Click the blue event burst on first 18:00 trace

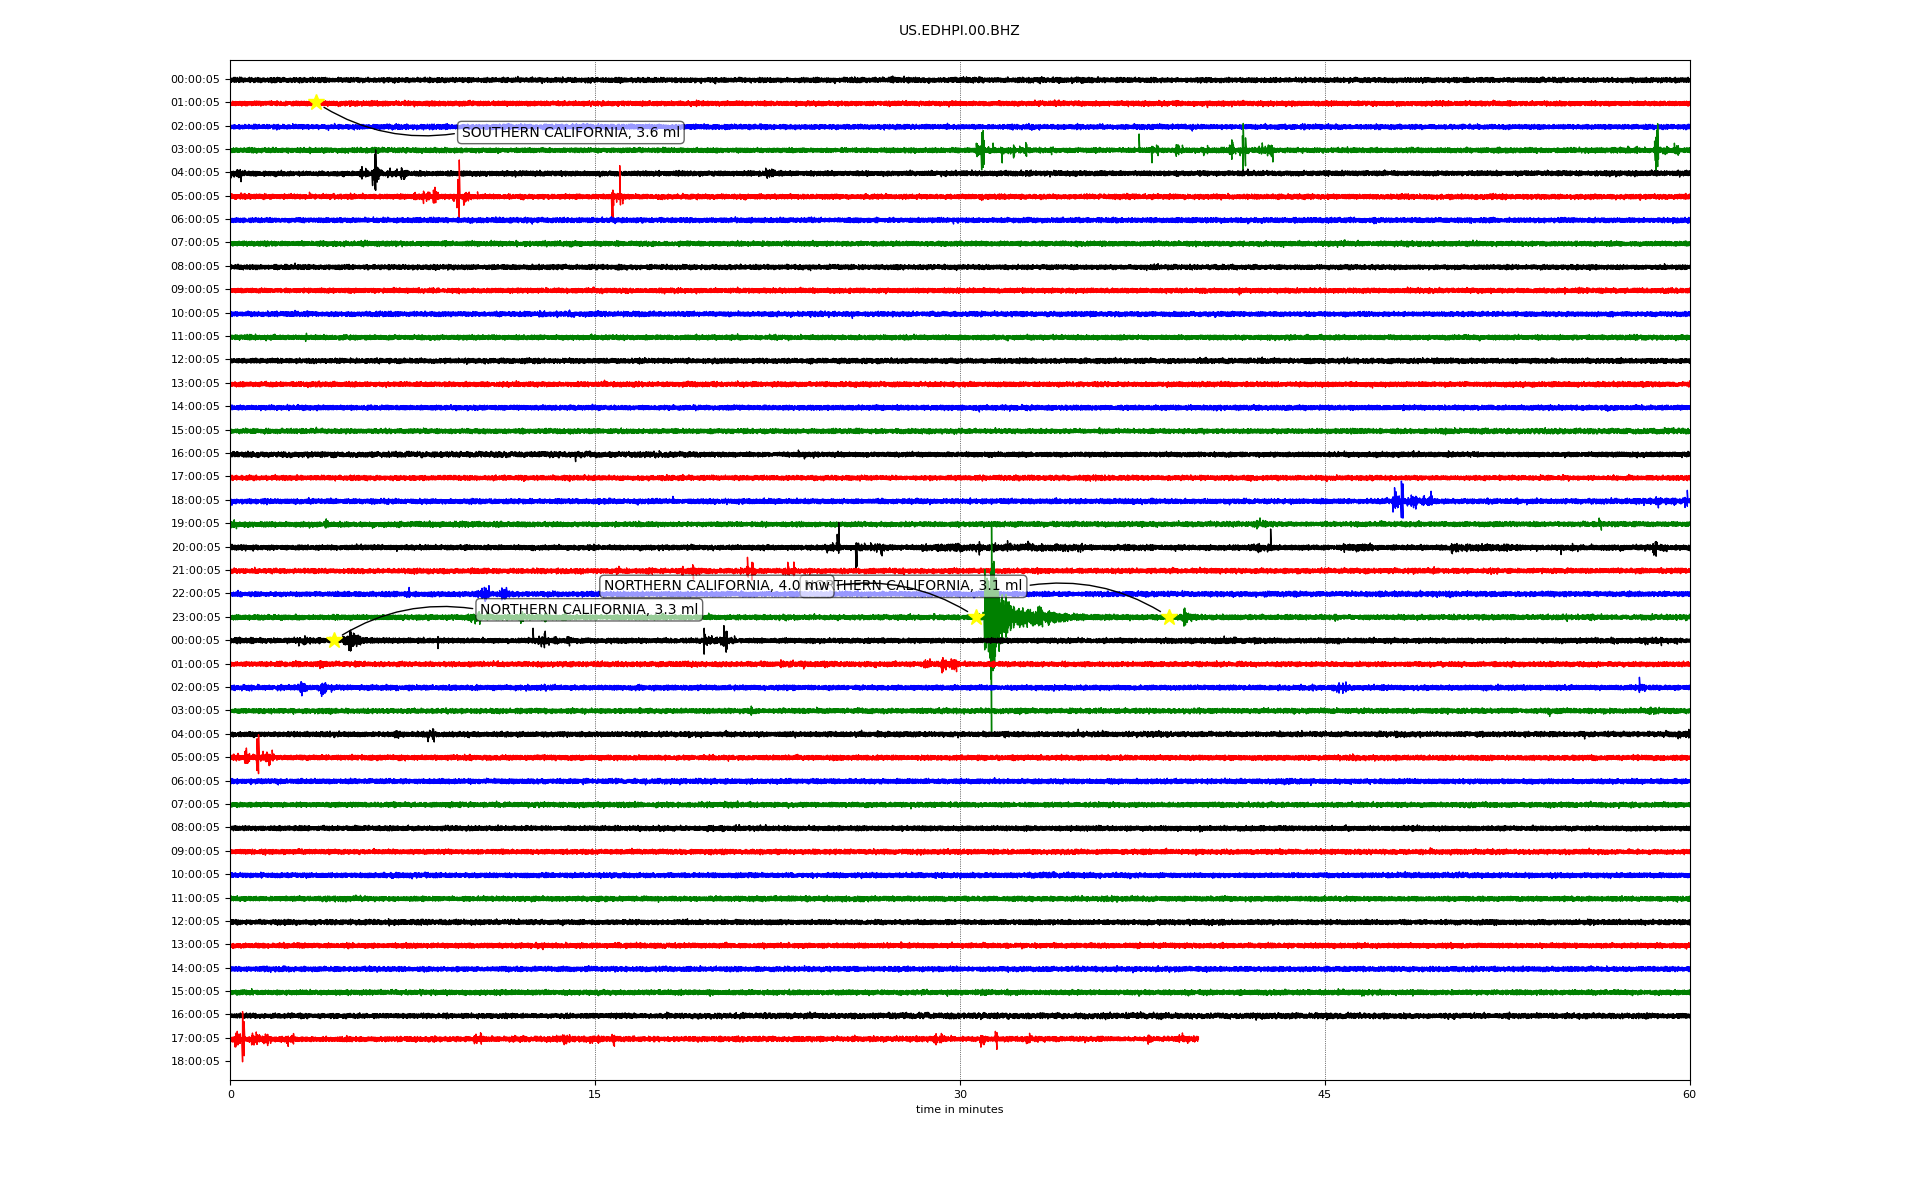[x=1401, y=500]
